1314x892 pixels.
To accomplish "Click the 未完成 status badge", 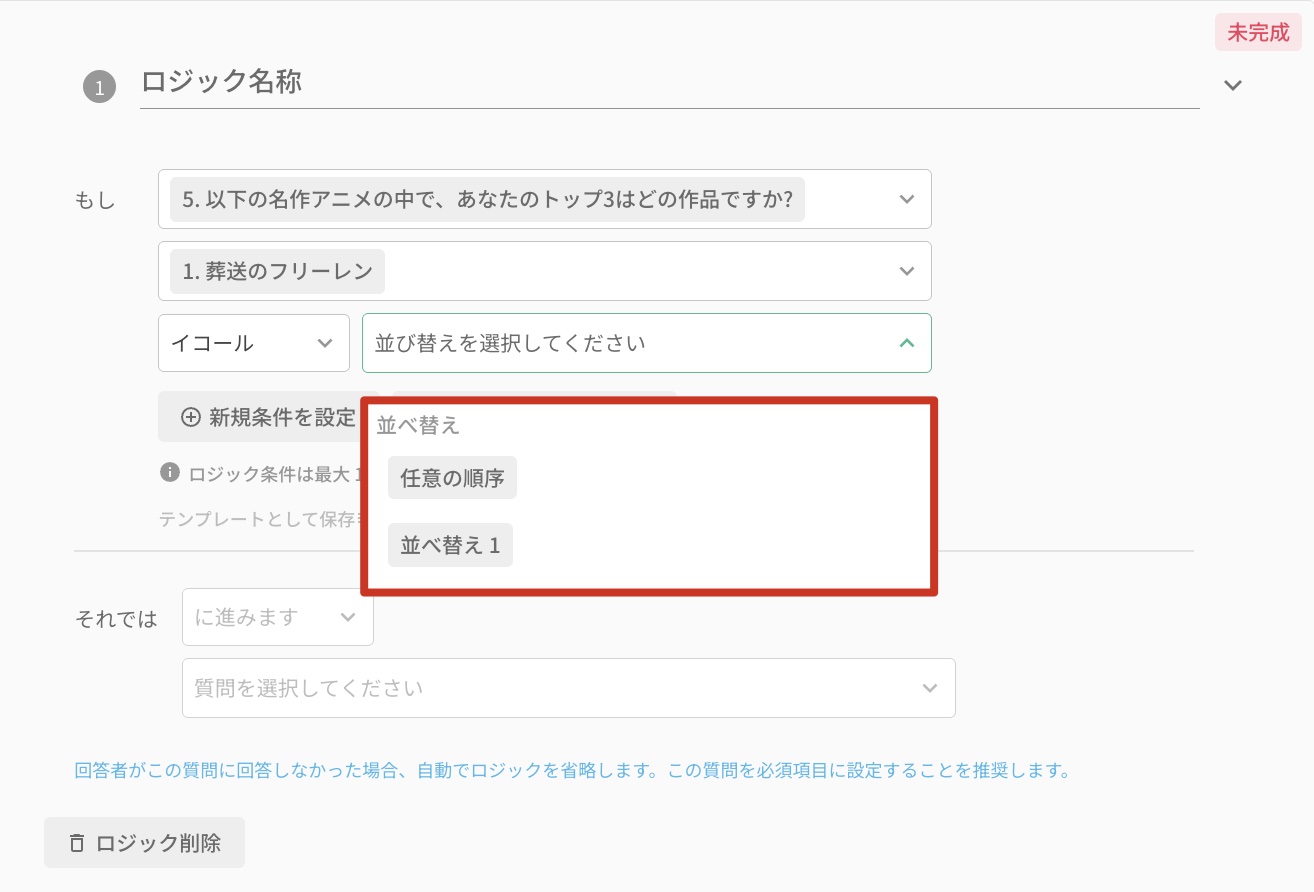I will click(x=1259, y=32).
